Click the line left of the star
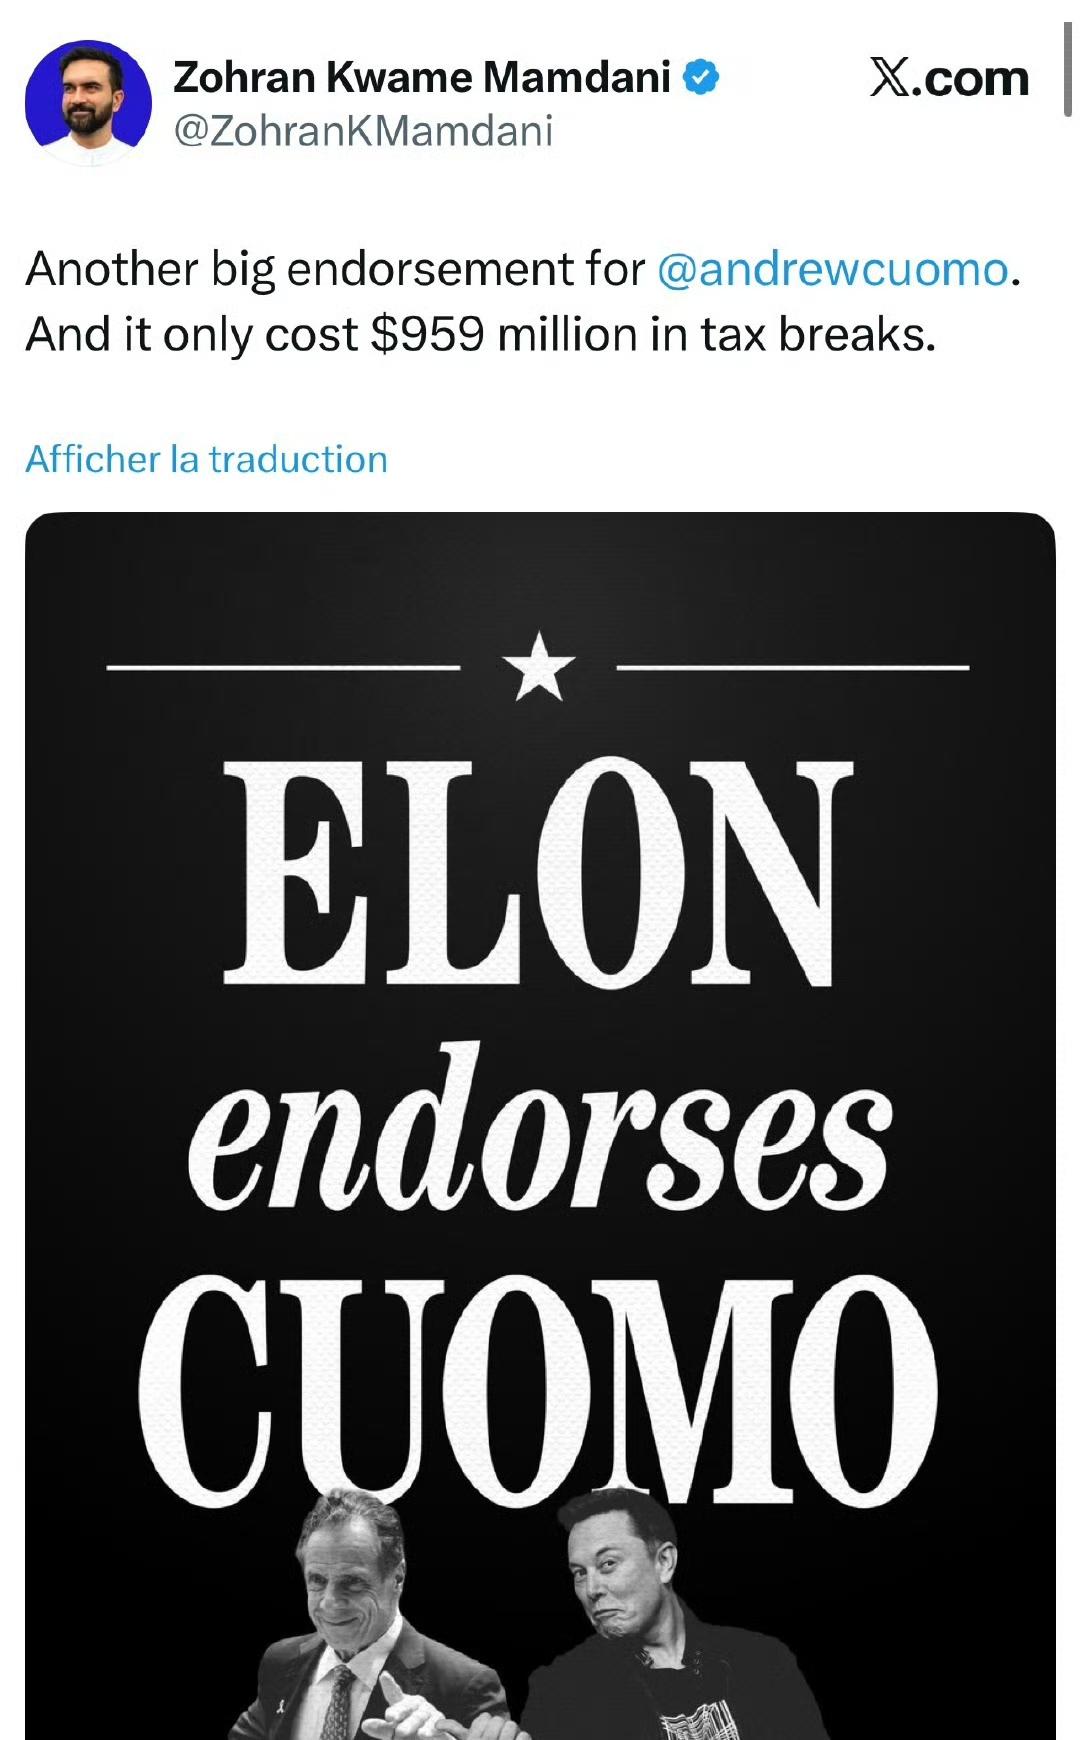 [282, 667]
